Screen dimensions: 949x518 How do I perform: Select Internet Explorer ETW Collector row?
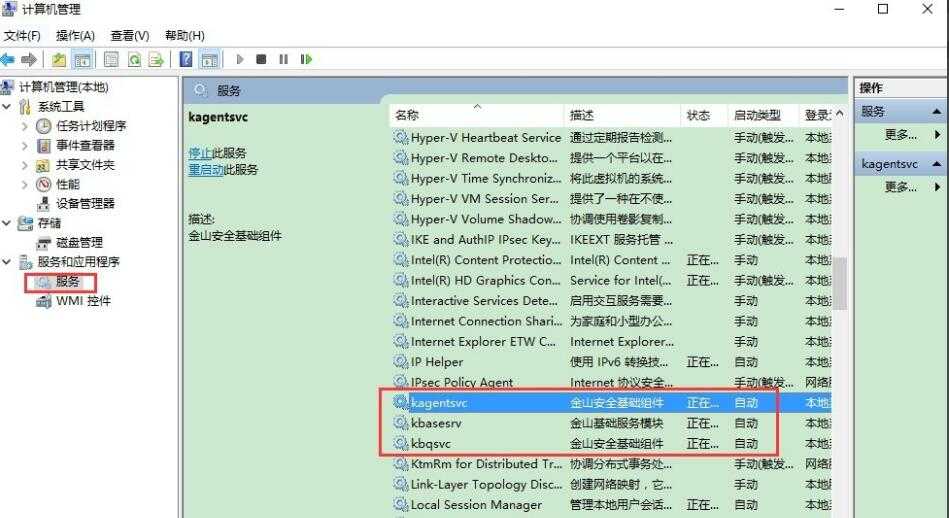[x=611, y=342]
